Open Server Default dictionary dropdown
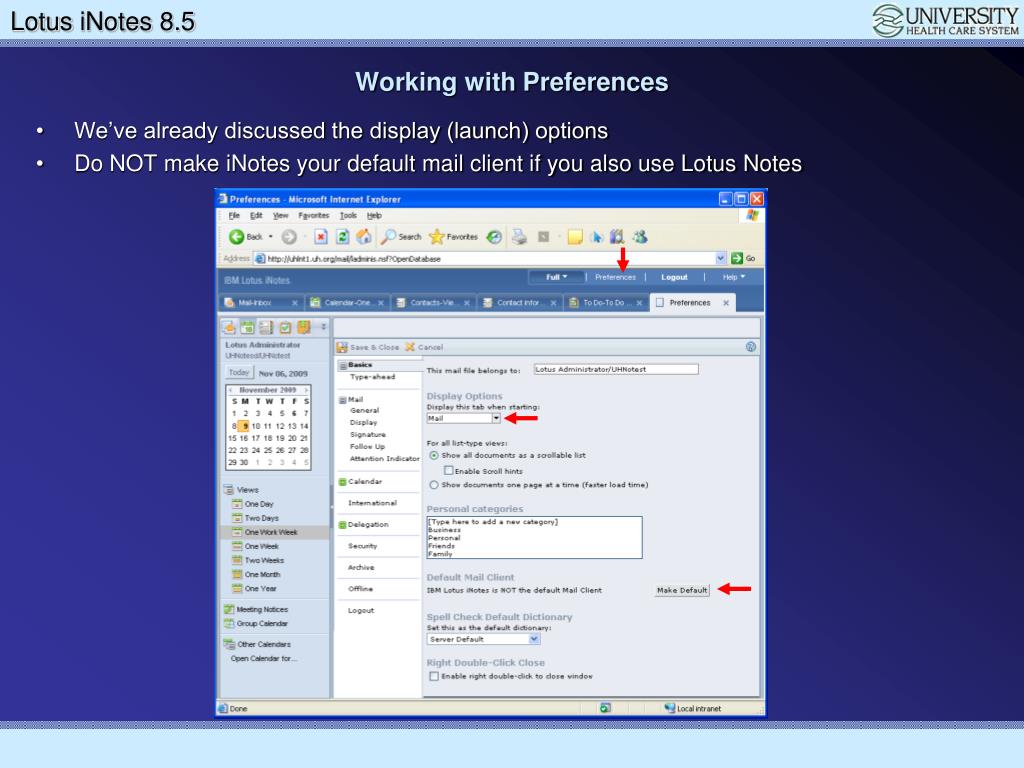Image resolution: width=1024 pixels, height=768 pixels. coord(534,639)
